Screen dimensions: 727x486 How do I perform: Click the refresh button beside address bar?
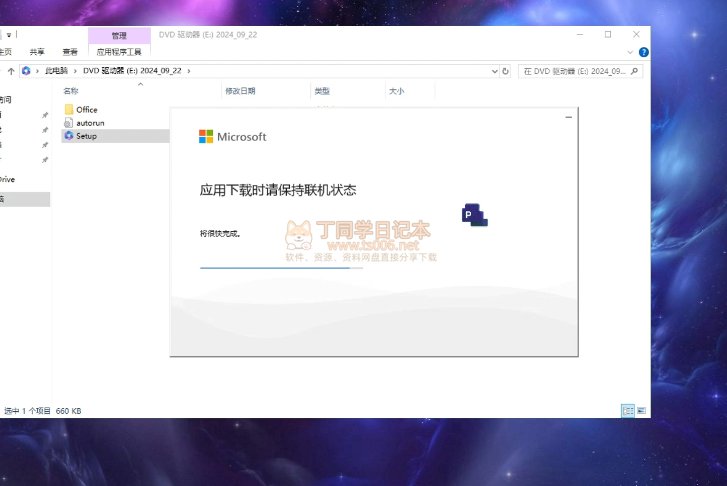pos(505,71)
